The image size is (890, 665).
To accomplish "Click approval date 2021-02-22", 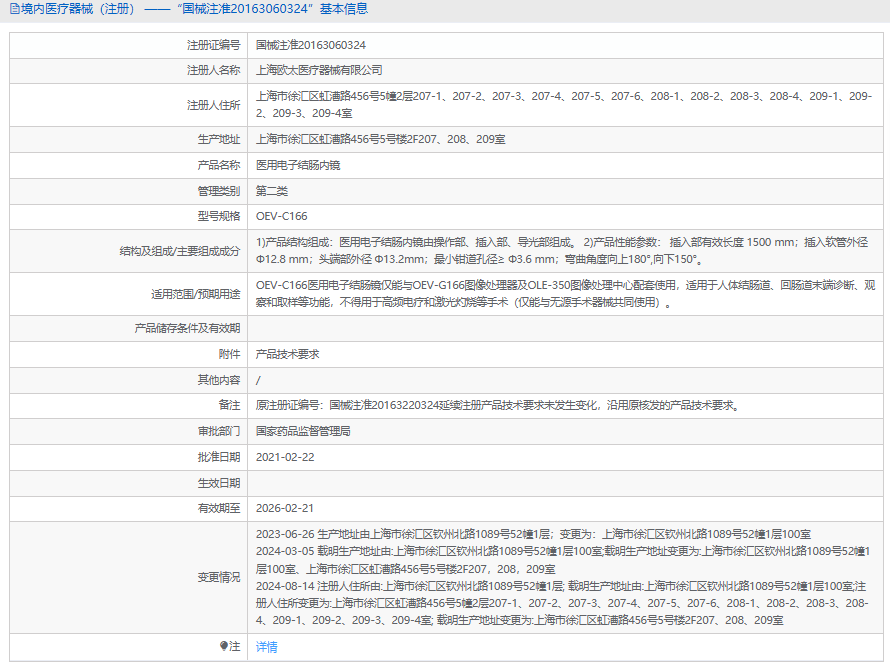I will click(x=285, y=457).
